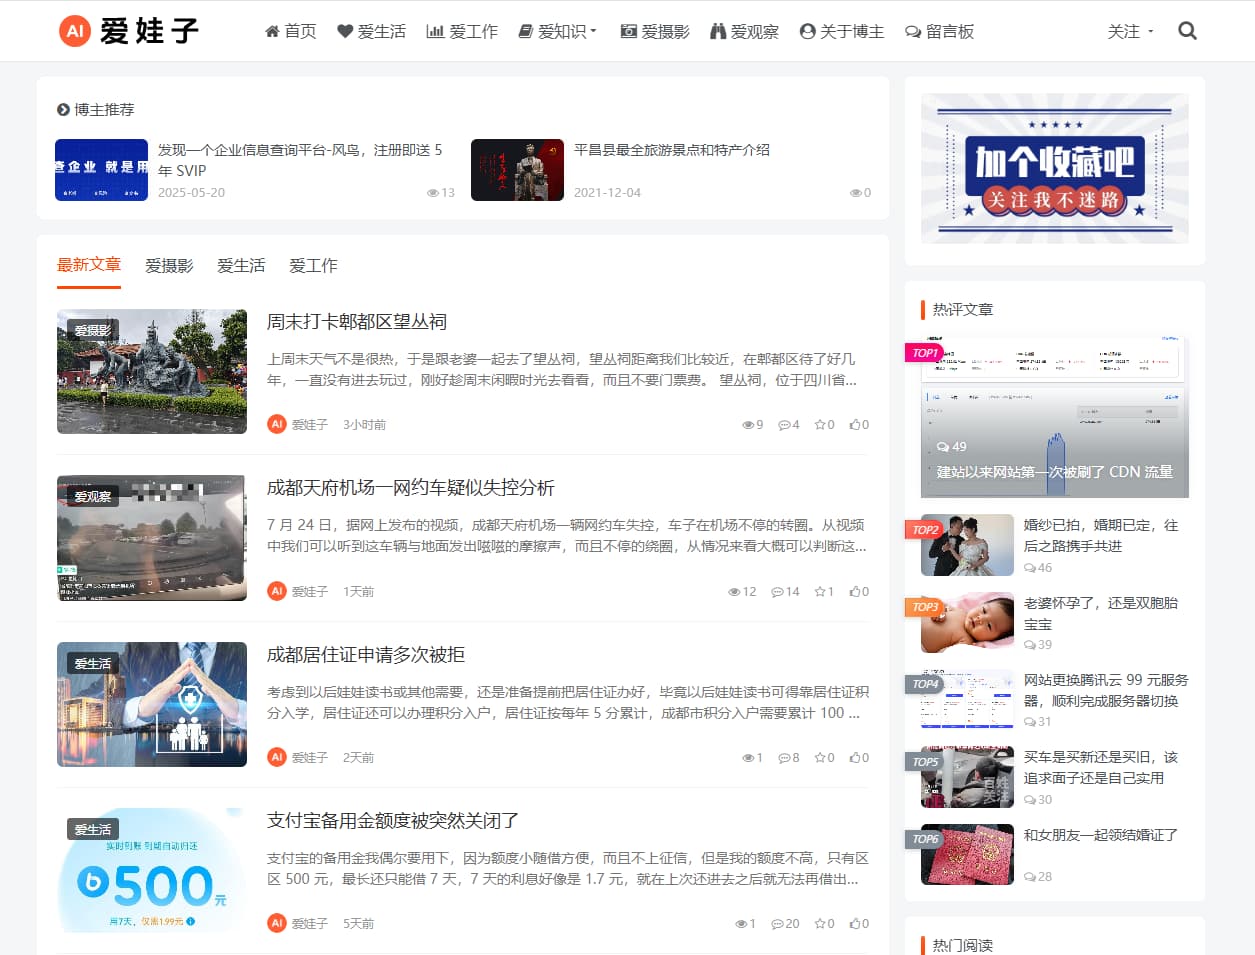Click the comment count icon on 望丛祠 article
This screenshot has height=955, width=1255.
(784, 425)
